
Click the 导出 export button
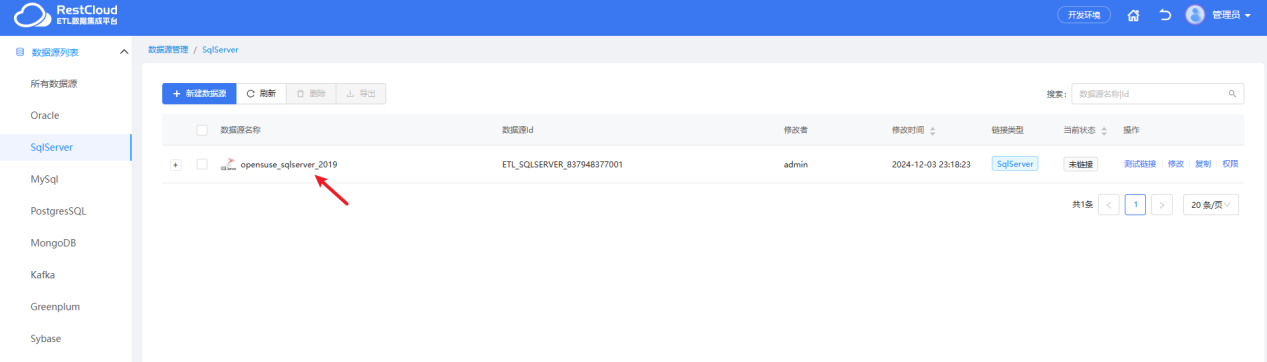point(361,93)
